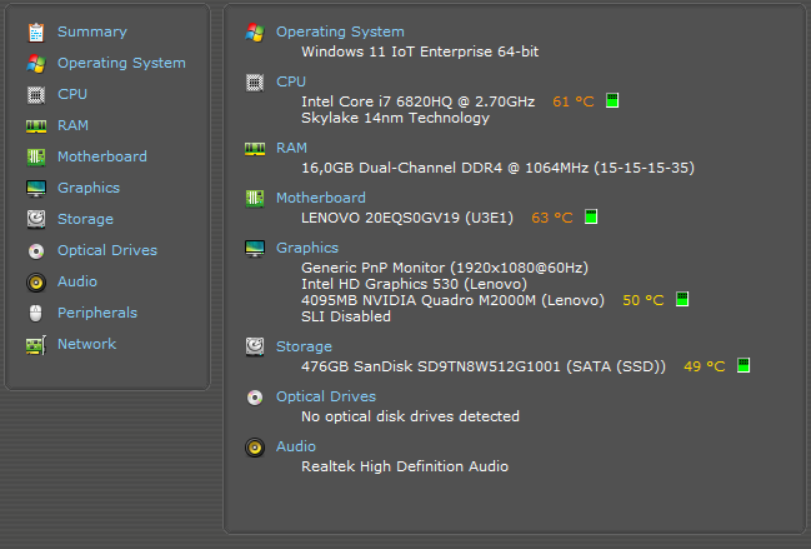Viewport: 811px width, 549px height.
Task: Select CPU in the sidebar list
Action: click(x=72, y=94)
